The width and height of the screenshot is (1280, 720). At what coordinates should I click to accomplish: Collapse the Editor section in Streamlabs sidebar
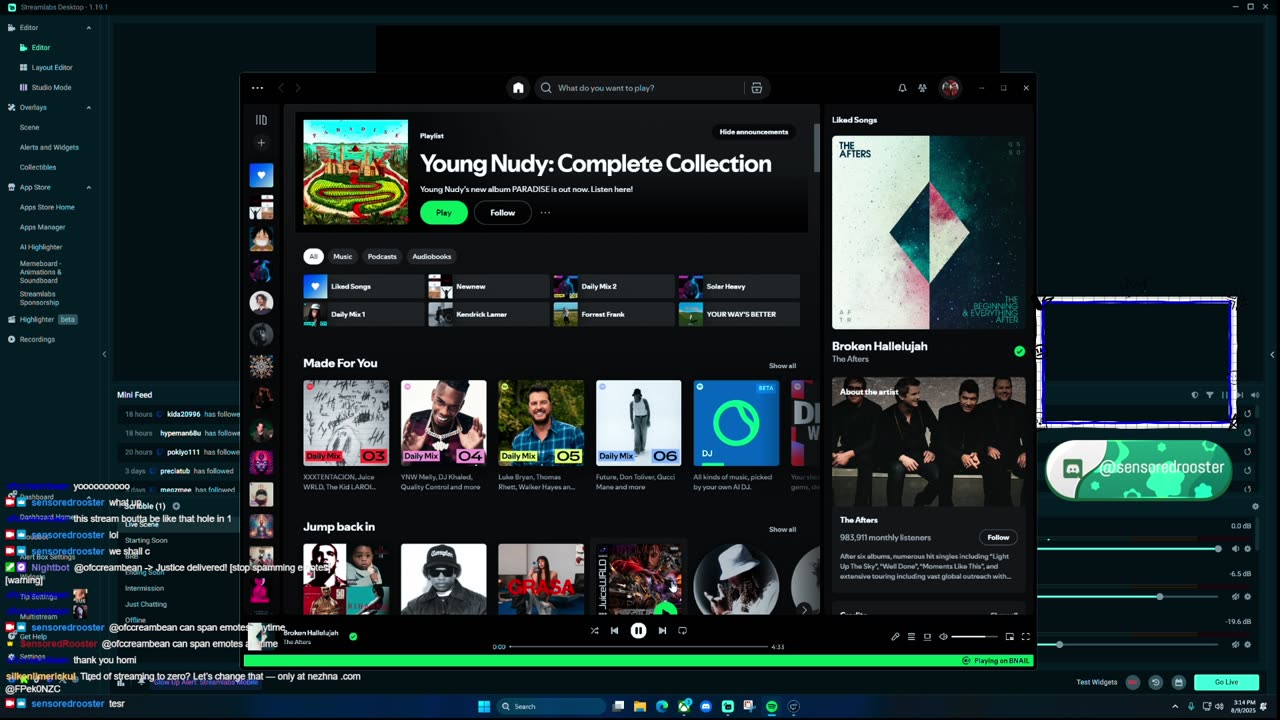tap(88, 28)
